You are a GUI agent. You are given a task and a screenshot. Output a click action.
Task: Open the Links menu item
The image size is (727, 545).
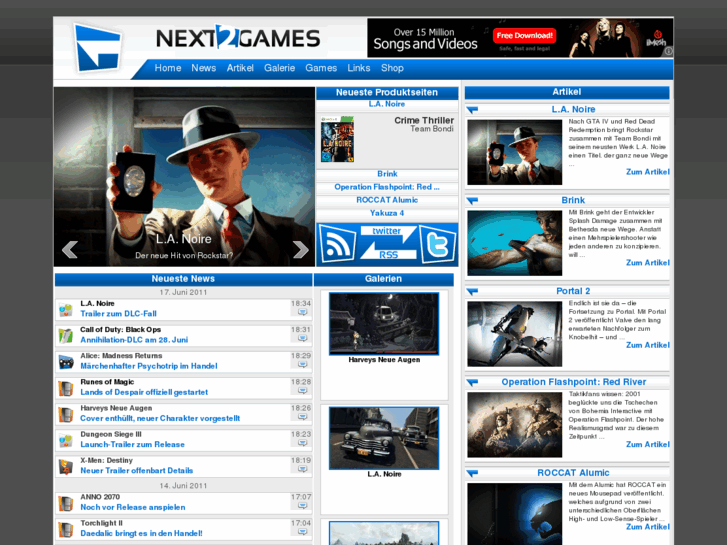pos(359,68)
